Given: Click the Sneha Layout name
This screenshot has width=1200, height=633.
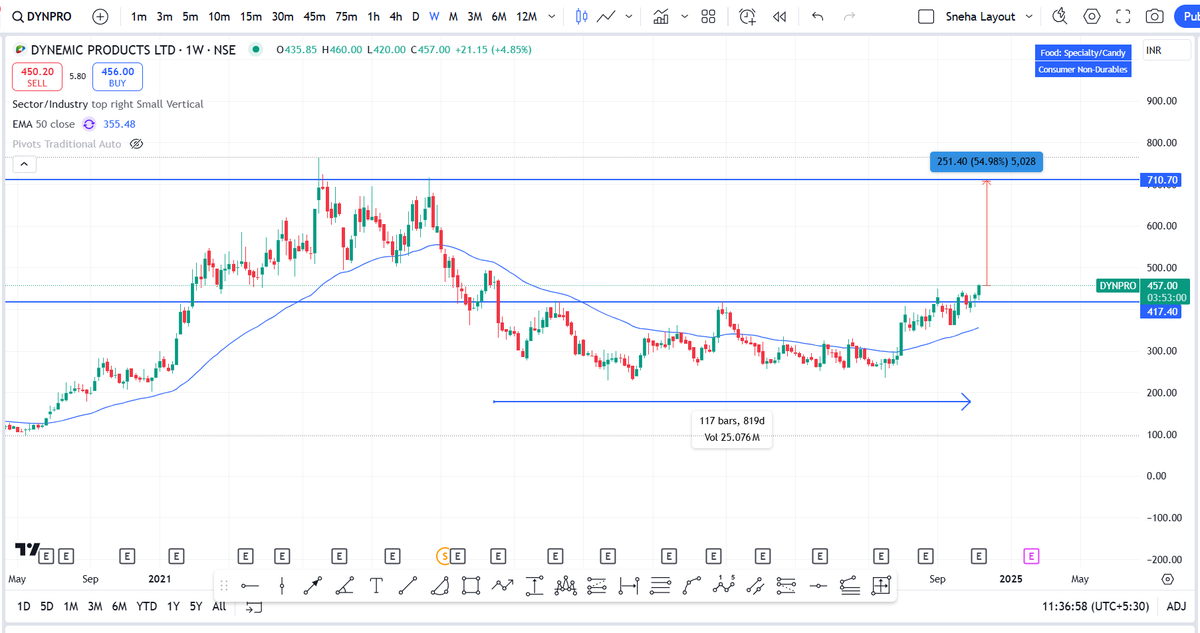Looking at the screenshot, I should pos(980,17).
